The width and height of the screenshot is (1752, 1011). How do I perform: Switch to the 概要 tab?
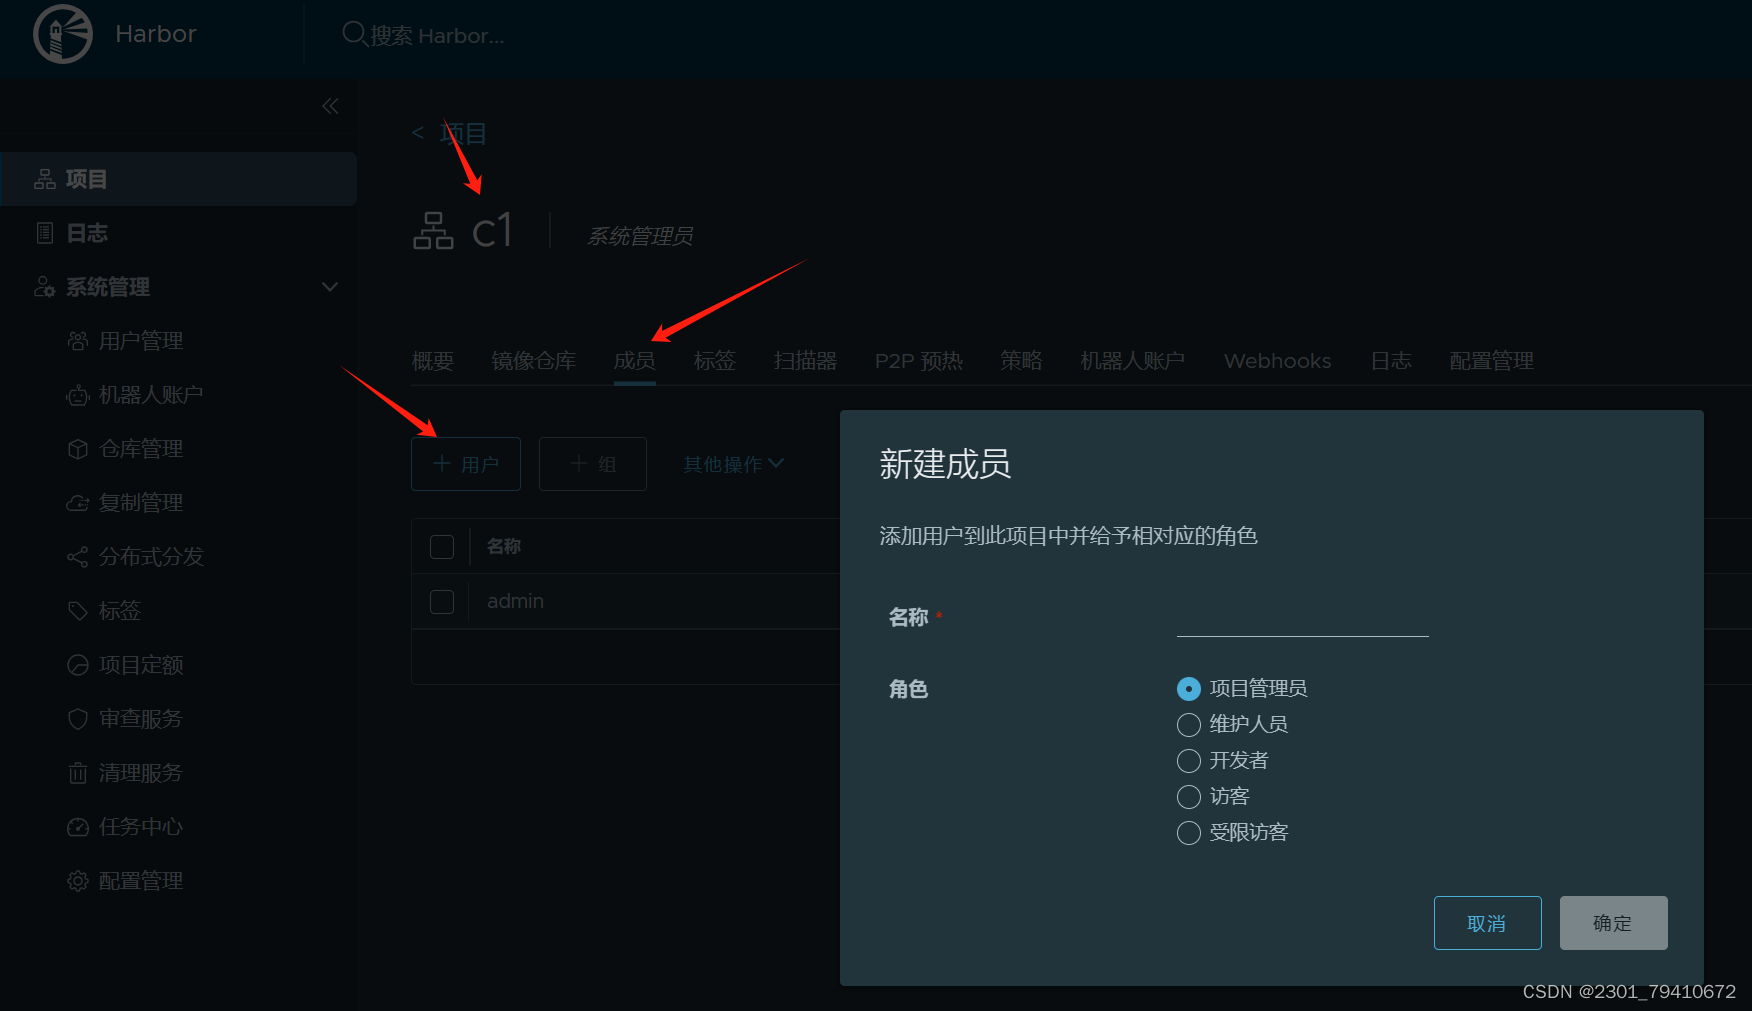tap(433, 361)
